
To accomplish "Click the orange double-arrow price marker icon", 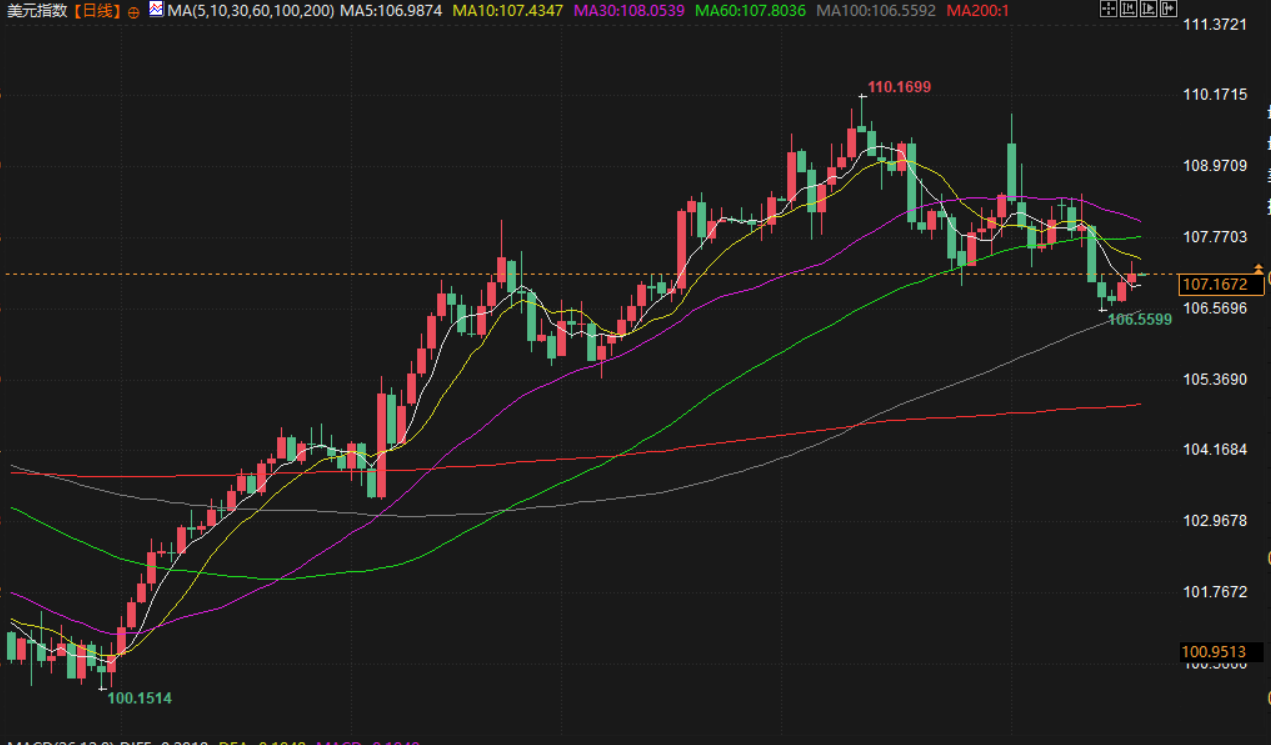I will point(1258,268).
